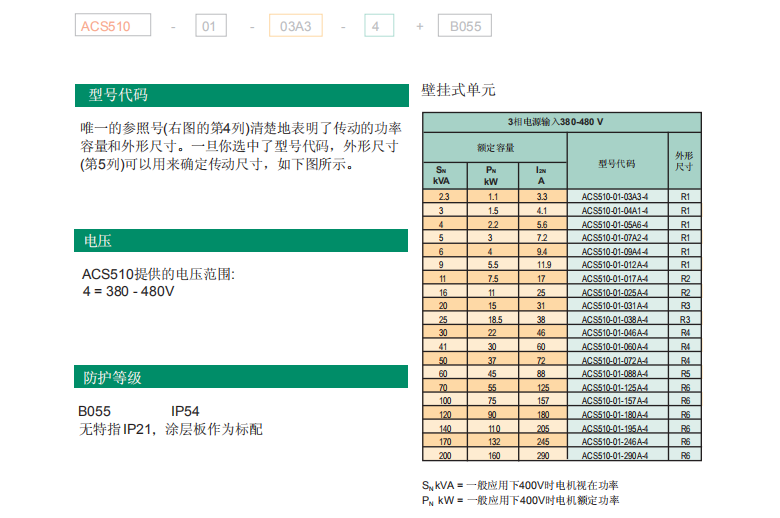This screenshot has width=780, height=518.
Task: Select model ACS510-01-05A6-4
Action: [x=615, y=224]
